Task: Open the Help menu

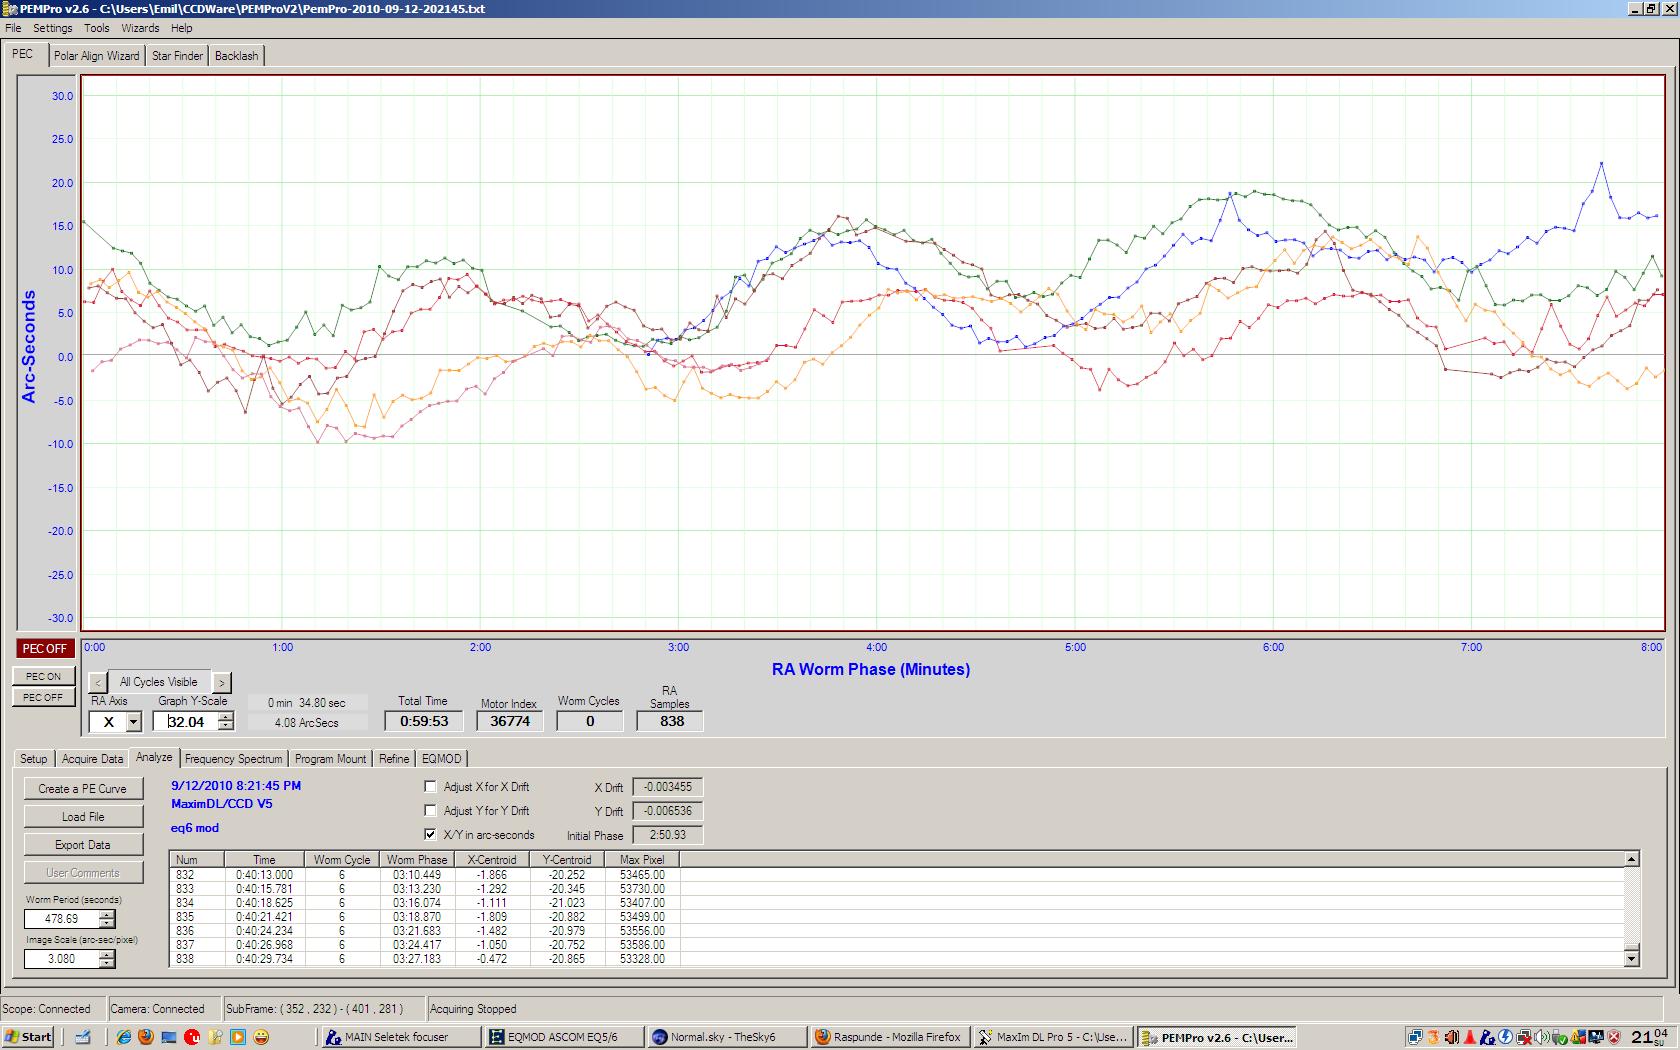Action: (x=181, y=28)
